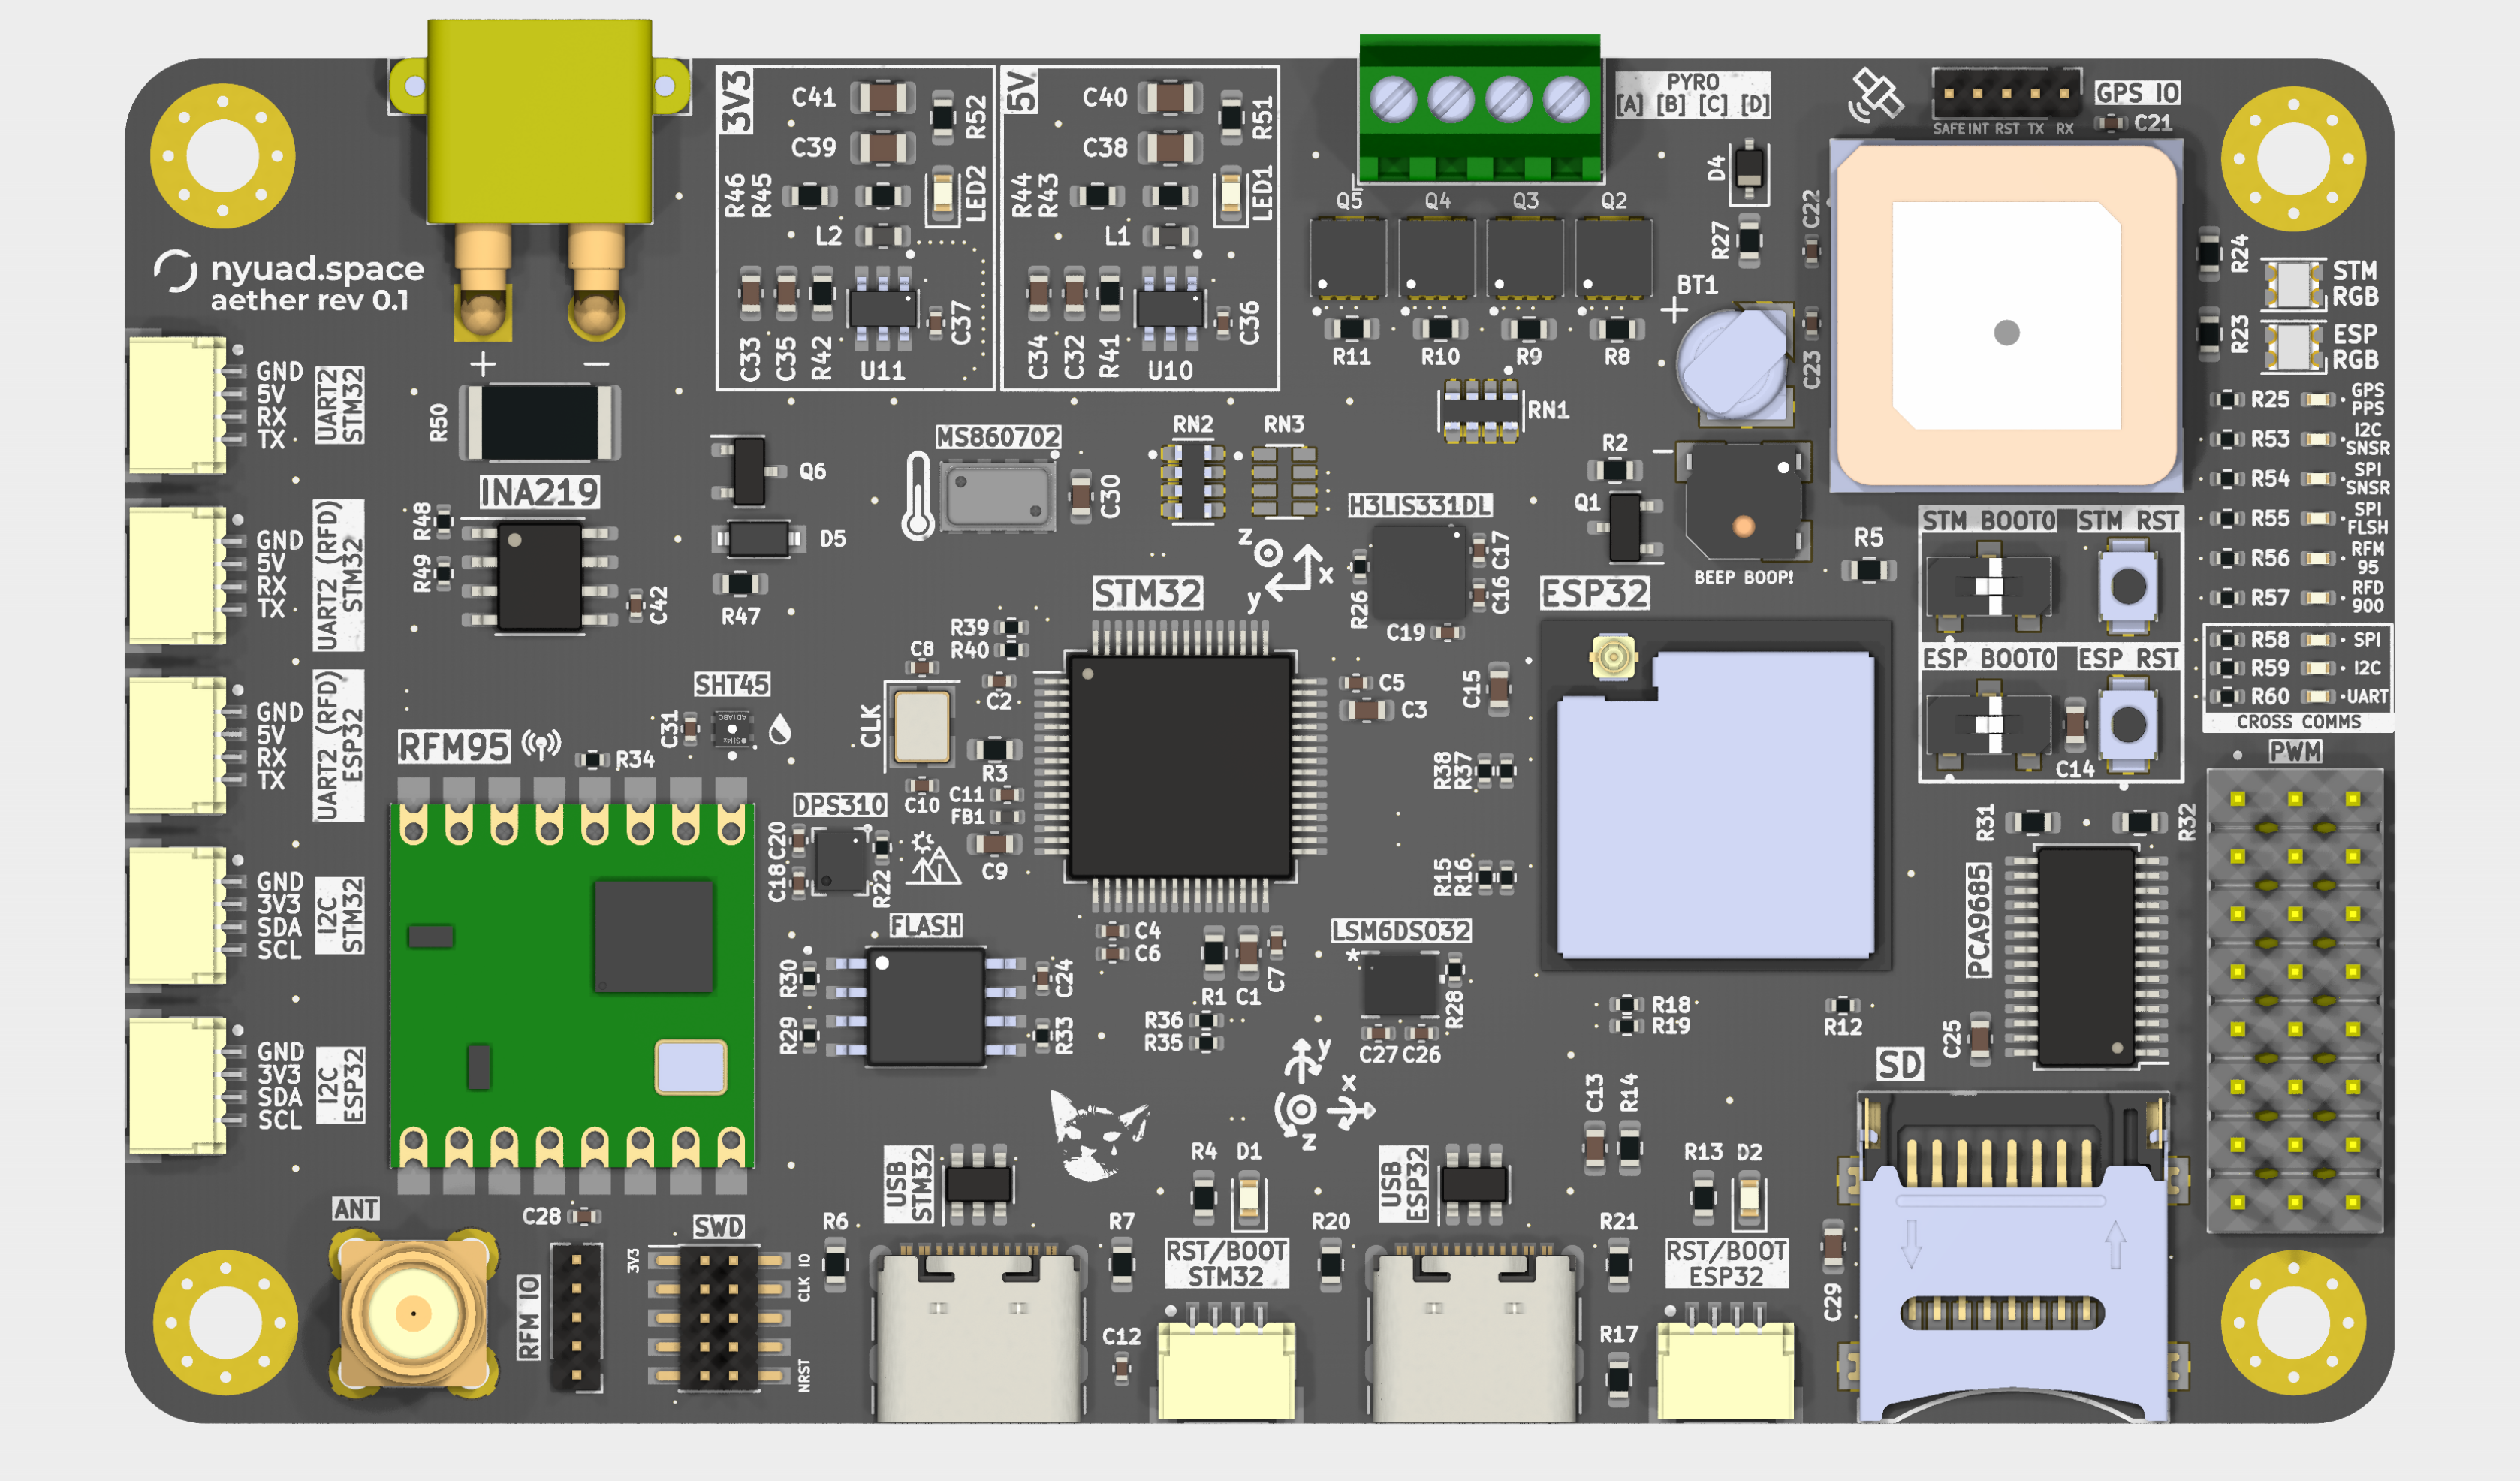Click the SWD debug header

point(720,1318)
